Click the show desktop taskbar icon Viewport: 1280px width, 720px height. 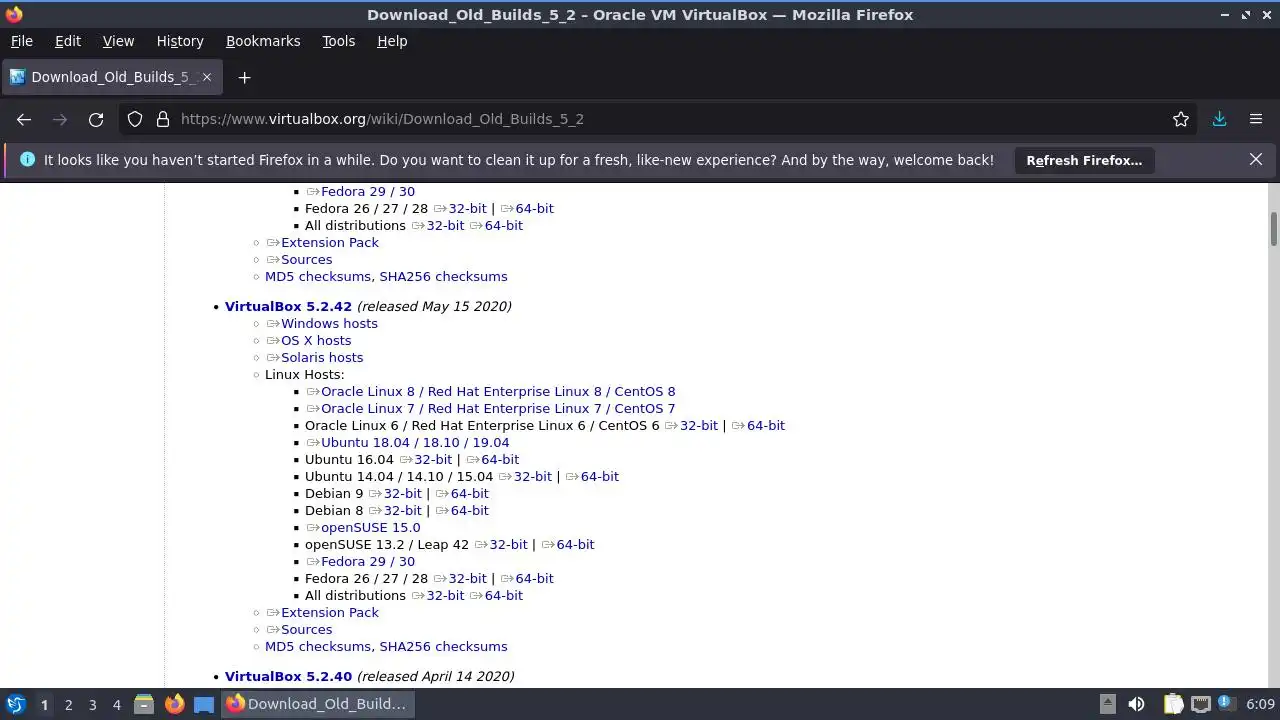(x=204, y=704)
